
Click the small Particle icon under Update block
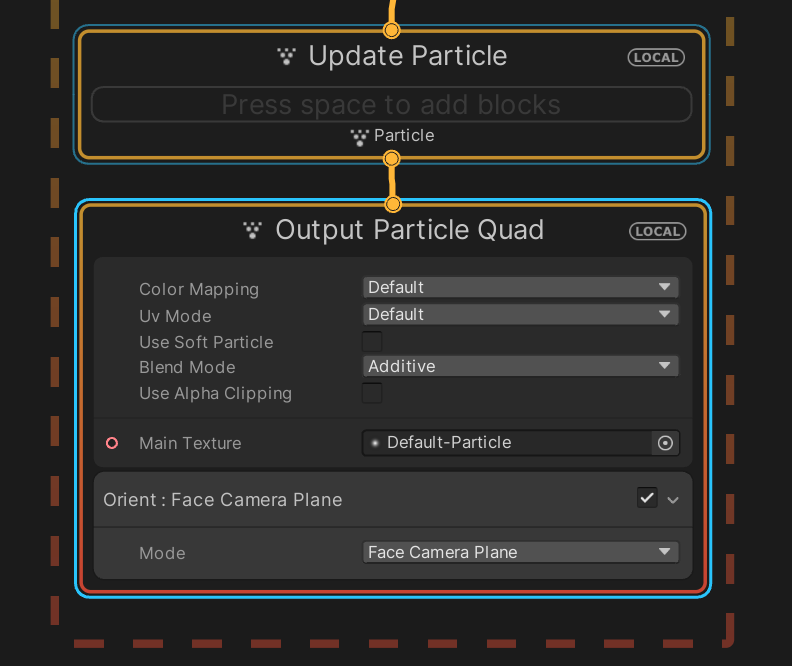[360, 137]
